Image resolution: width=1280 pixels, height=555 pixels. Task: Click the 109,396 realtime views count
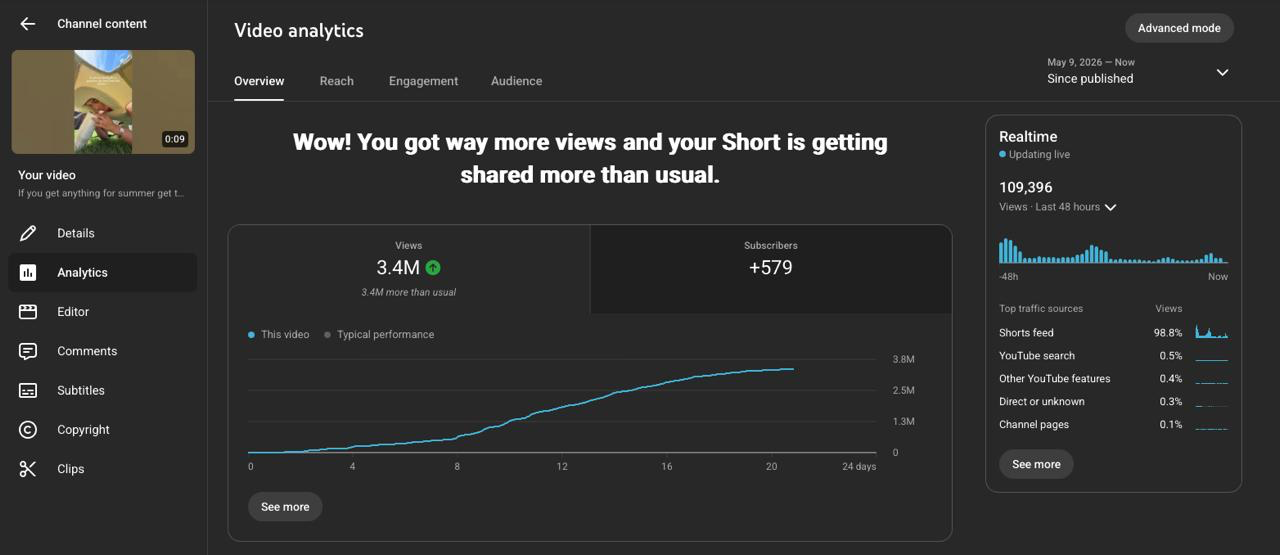pos(1026,187)
